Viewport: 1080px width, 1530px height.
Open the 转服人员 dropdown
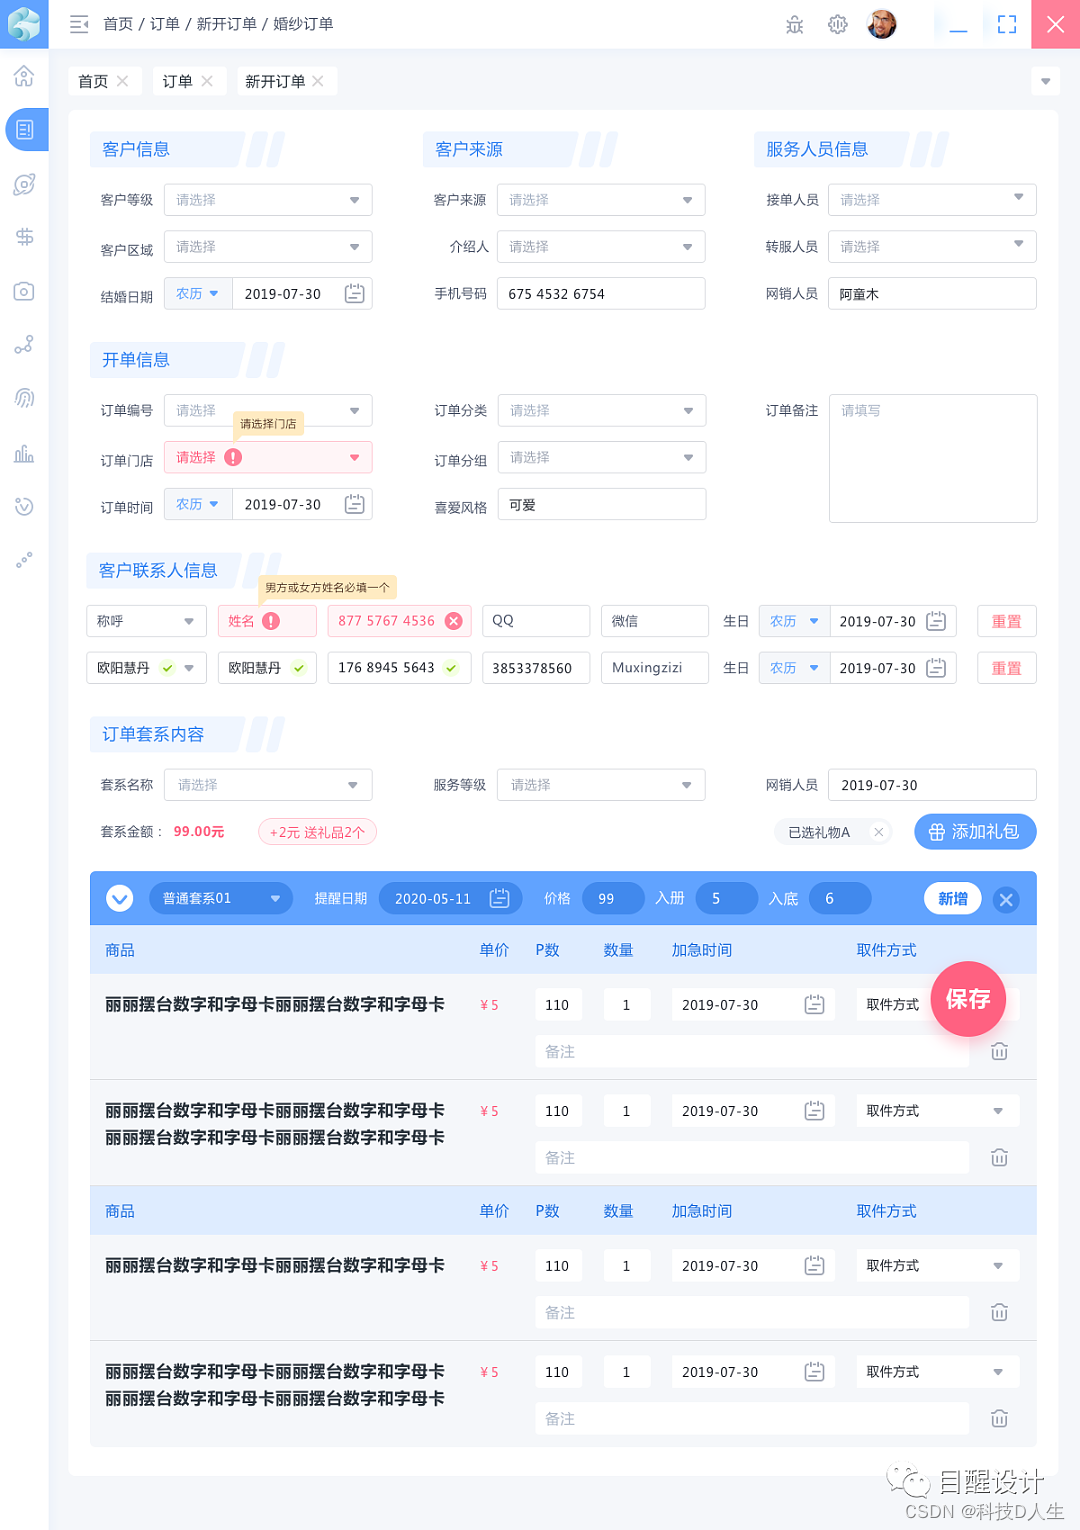point(932,246)
